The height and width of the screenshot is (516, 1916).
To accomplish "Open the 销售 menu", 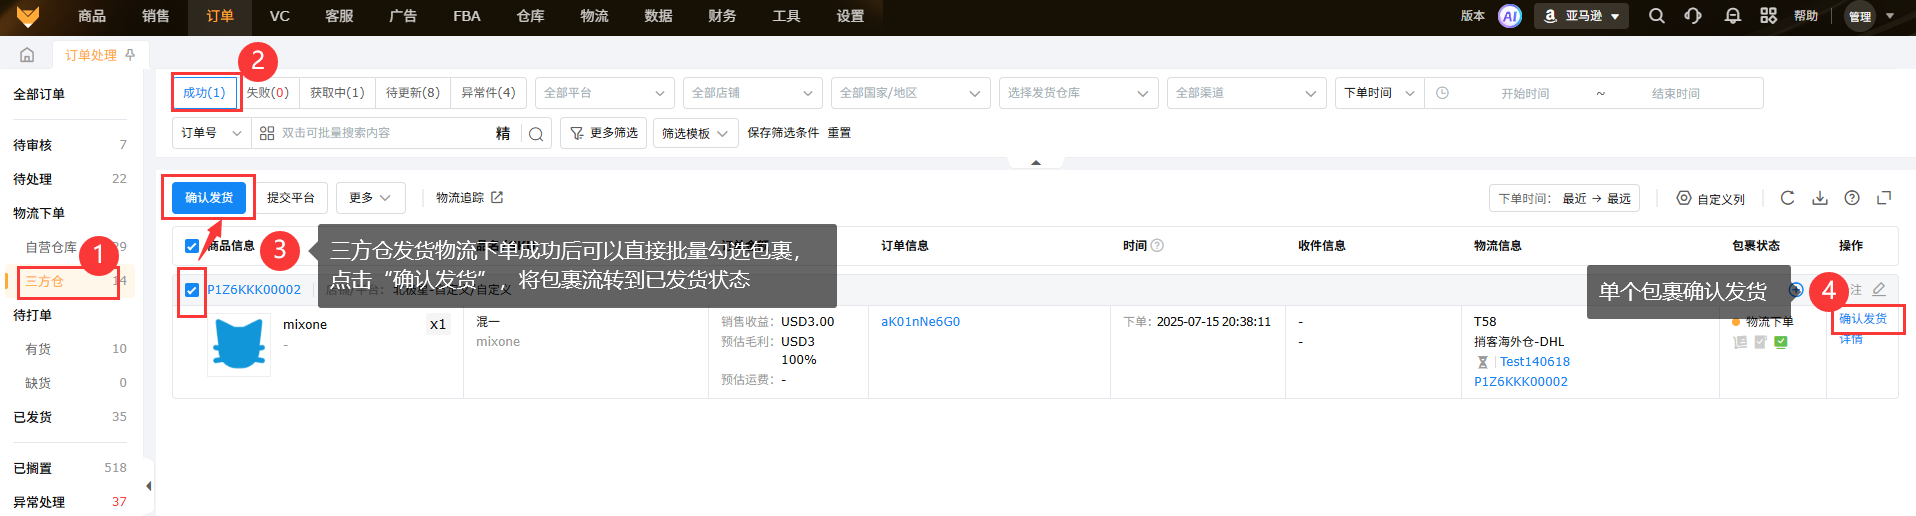I will [156, 16].
